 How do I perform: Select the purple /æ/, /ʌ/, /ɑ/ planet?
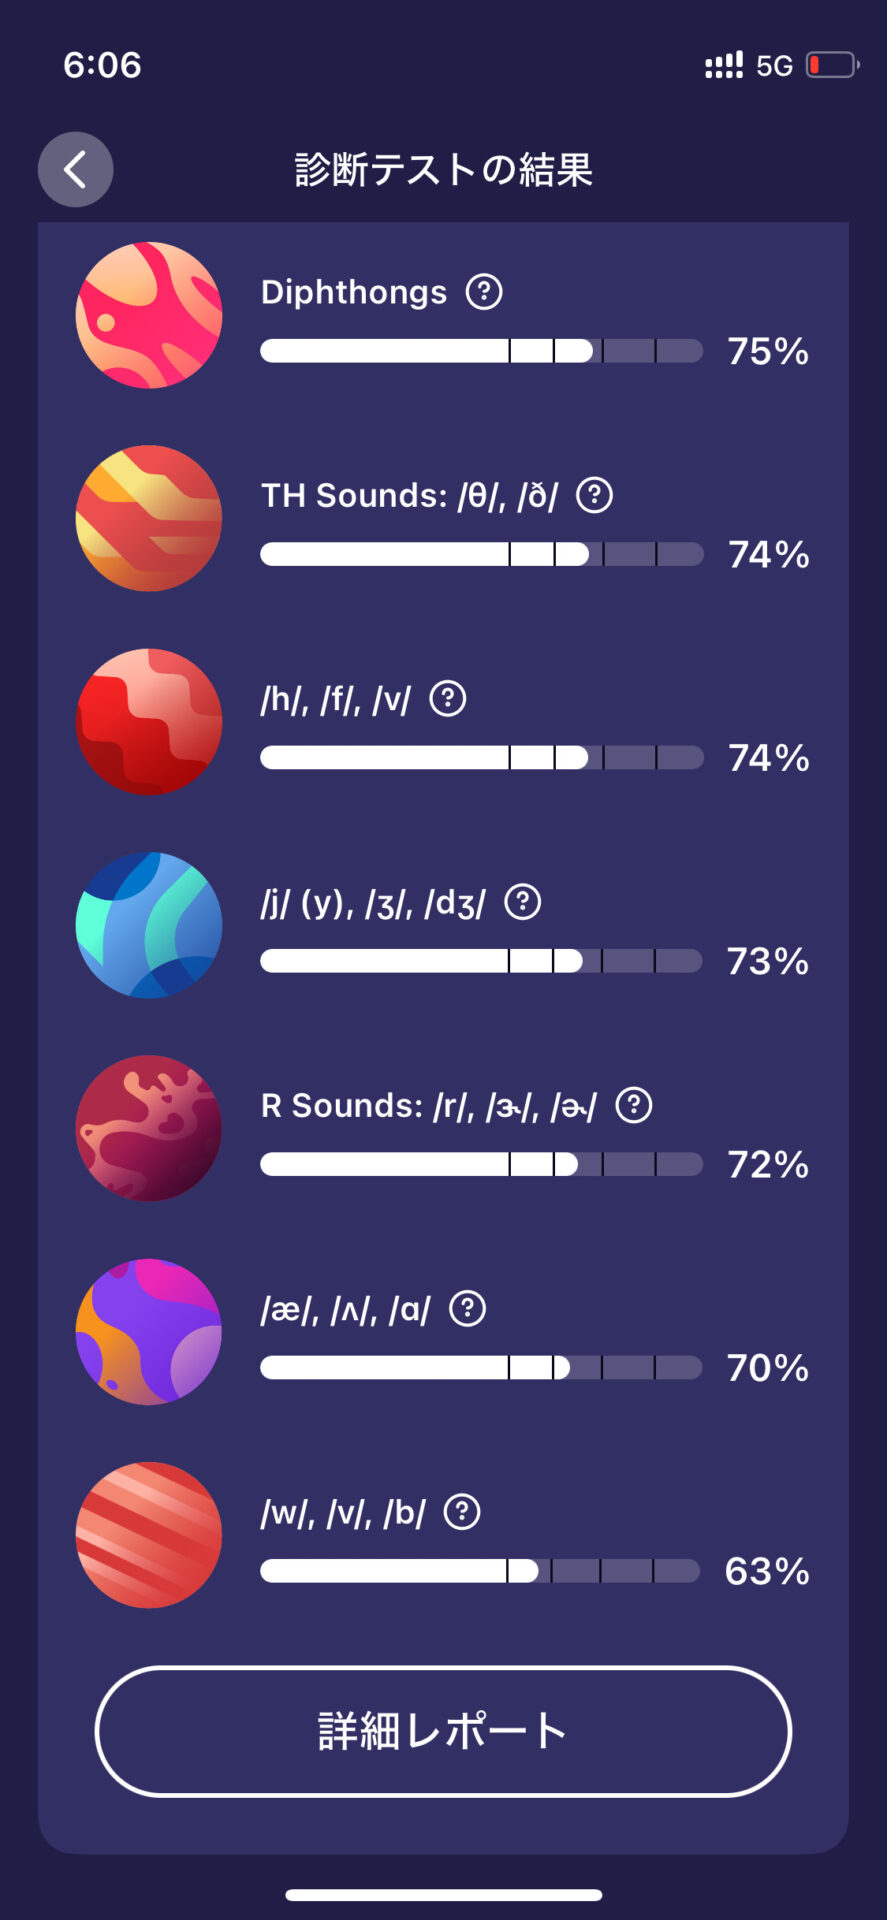[x=149, y=1332]
